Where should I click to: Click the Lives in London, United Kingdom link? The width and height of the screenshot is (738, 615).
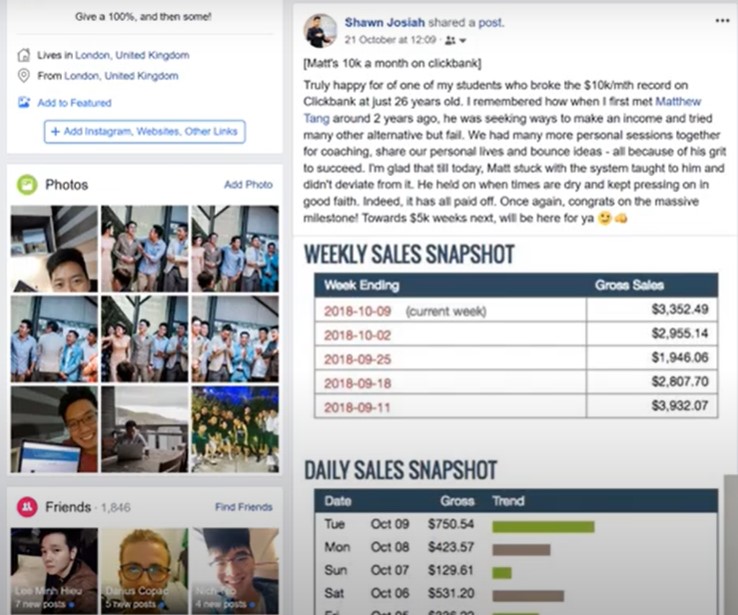click(132, 55)
